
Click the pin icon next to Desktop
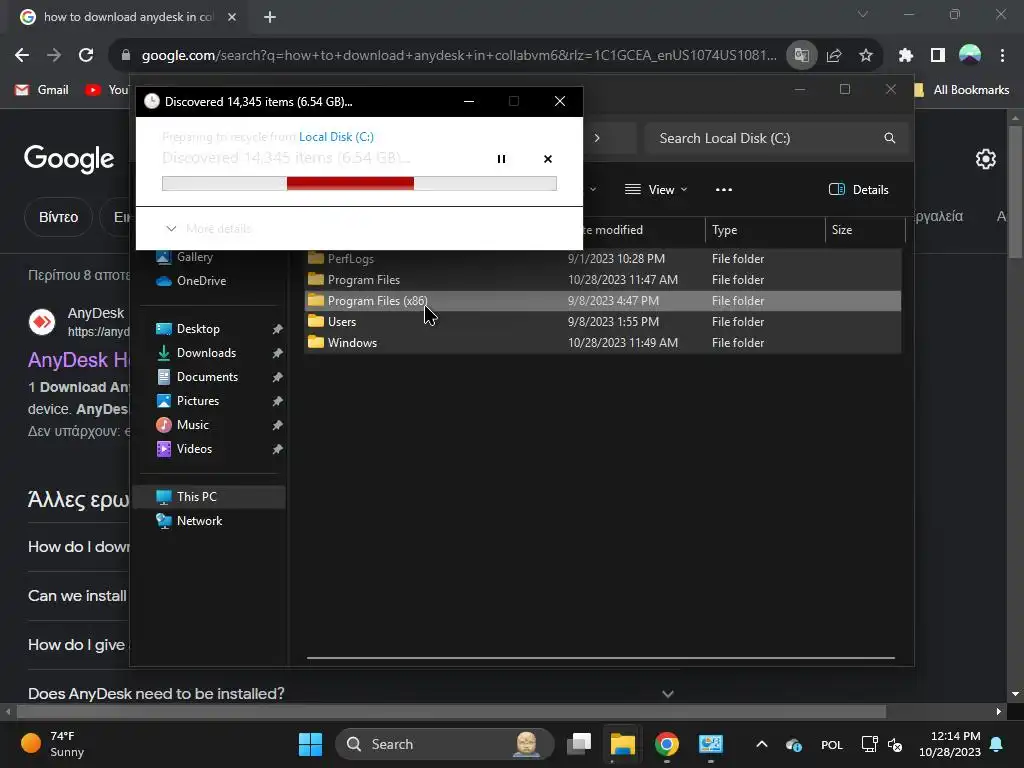[277, 329]
